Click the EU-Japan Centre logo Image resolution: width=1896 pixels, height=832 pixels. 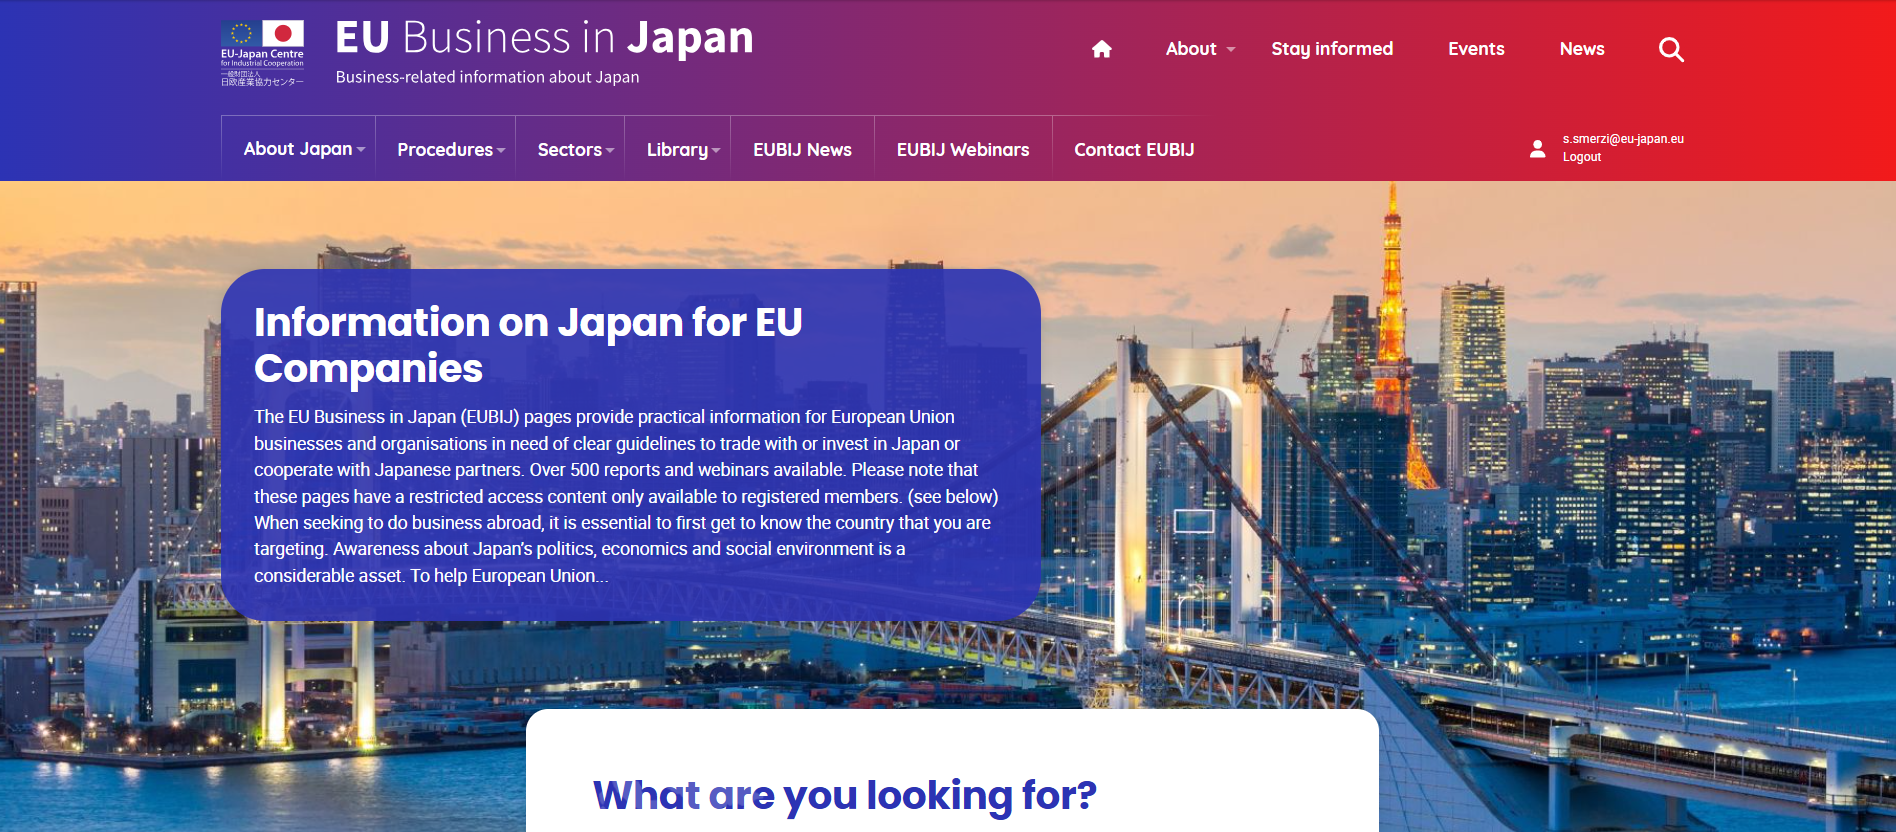point(262,53)
